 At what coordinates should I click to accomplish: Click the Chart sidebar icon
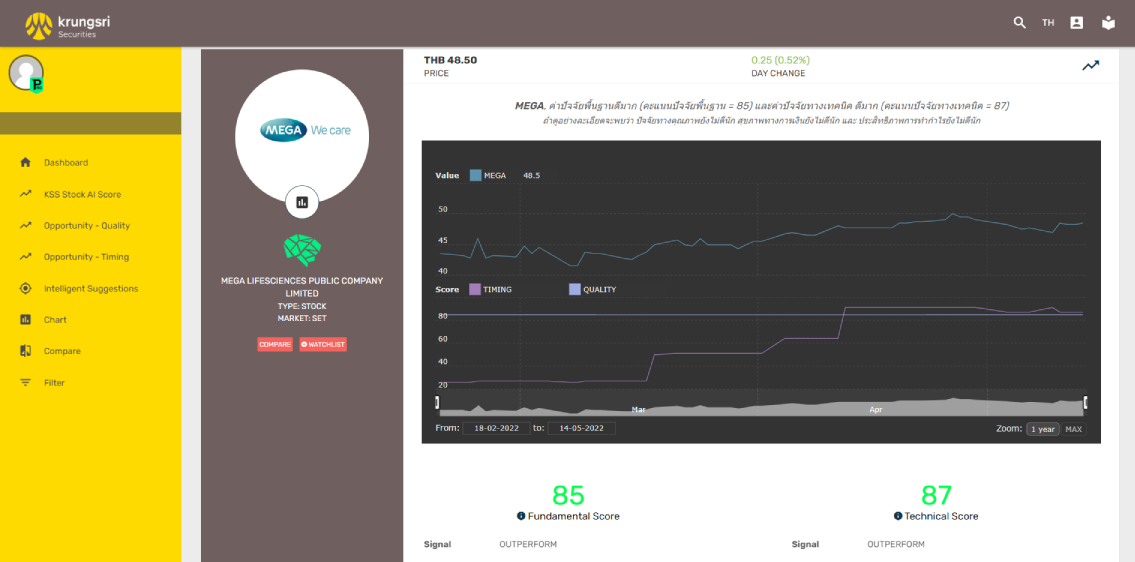click(x=25, y=319)
